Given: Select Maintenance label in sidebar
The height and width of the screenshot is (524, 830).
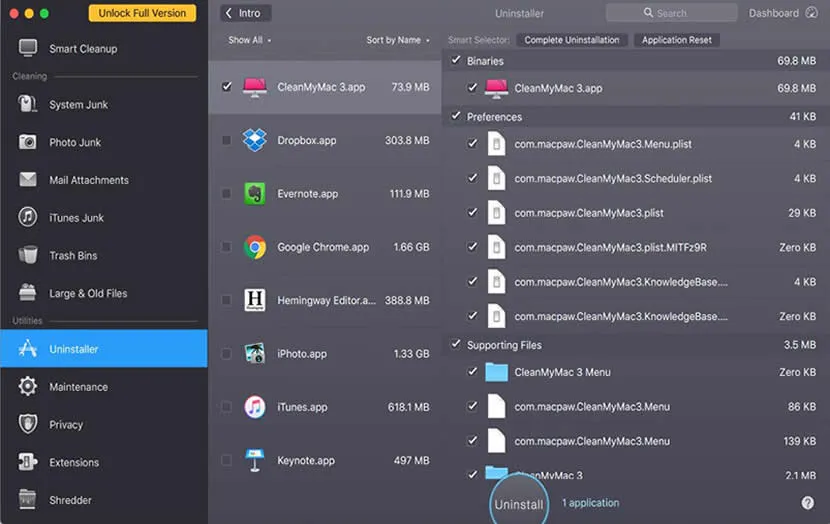Looking at the screenshot, I should coord(78,387).
